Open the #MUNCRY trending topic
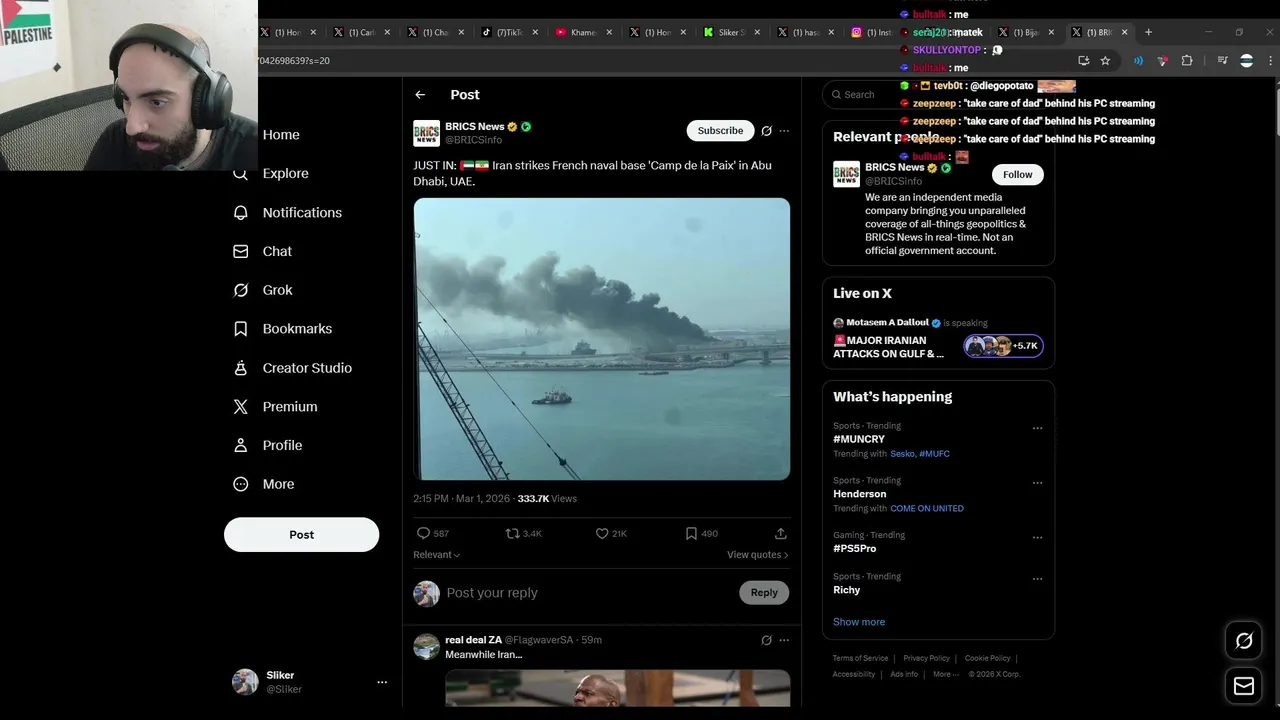The height and width of the screenshot is (720, 1280). point(859,439)
